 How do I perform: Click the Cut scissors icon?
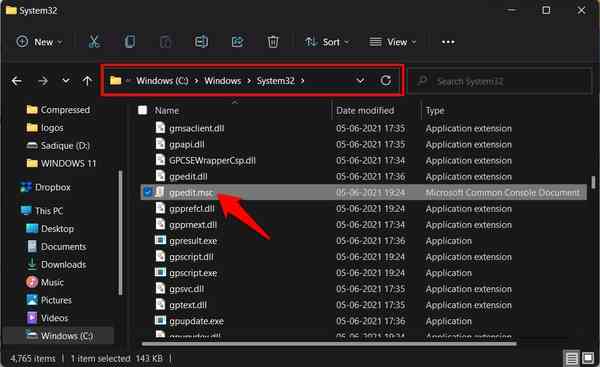click(94, 41)
